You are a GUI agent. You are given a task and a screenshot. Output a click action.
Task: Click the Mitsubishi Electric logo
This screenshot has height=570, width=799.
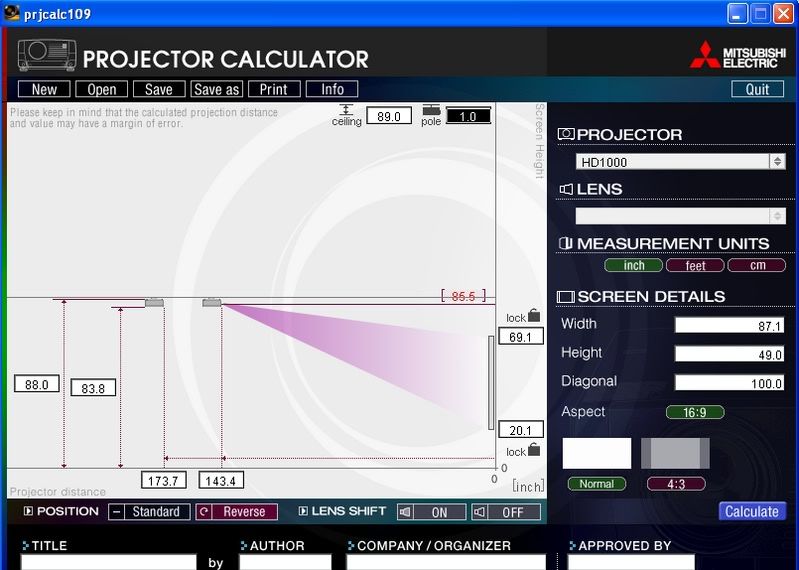(x=738, y=55)
